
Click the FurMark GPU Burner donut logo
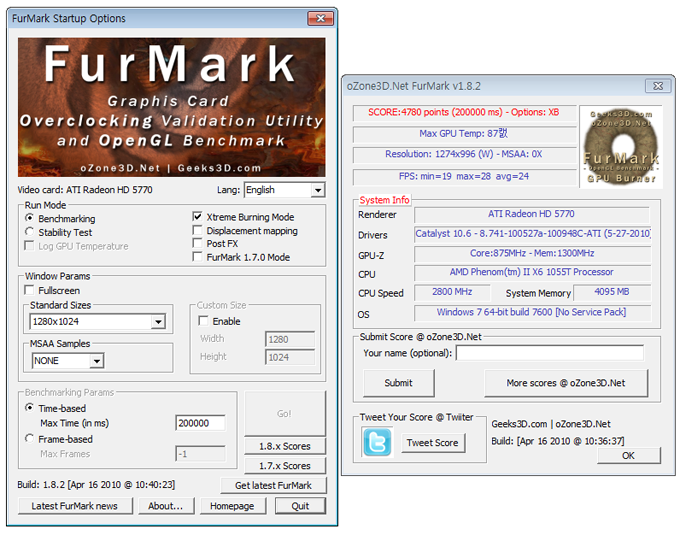[621, 147]
